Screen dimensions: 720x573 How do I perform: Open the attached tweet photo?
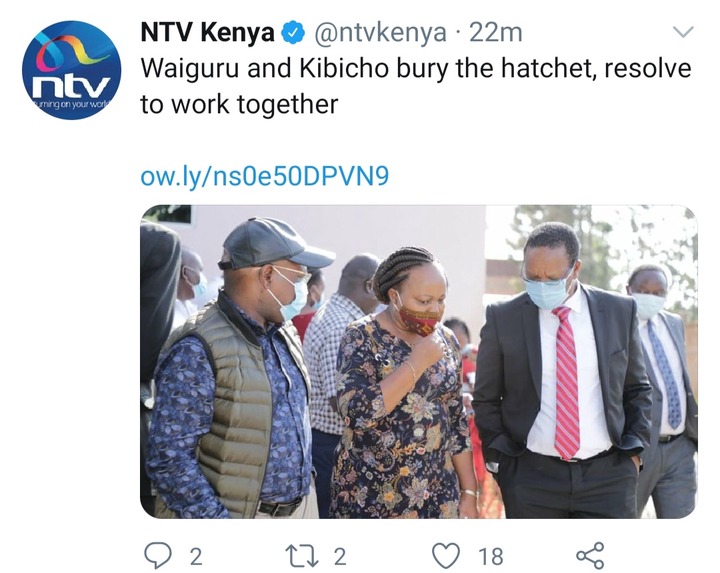pos(419,362)
